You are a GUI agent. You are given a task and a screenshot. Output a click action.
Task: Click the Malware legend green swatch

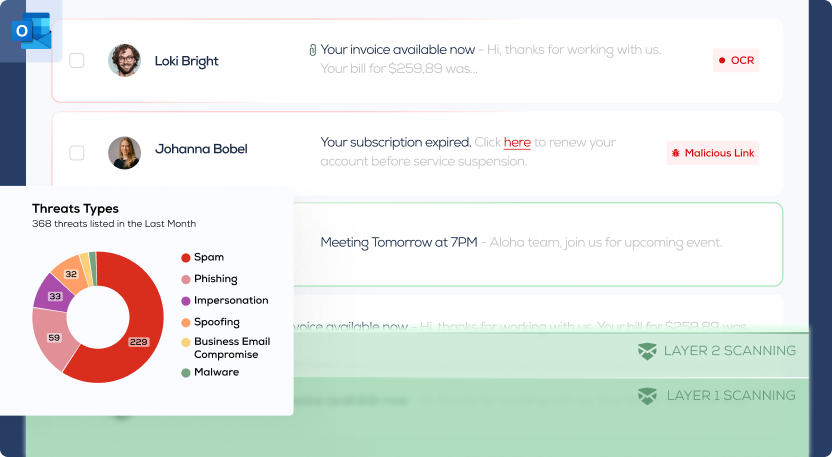pos(186,373)
